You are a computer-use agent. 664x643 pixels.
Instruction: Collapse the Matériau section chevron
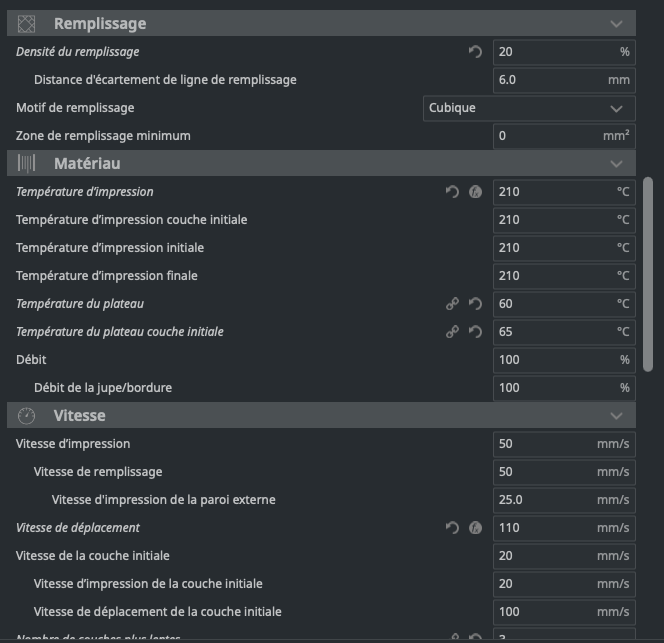coord(616,163)
